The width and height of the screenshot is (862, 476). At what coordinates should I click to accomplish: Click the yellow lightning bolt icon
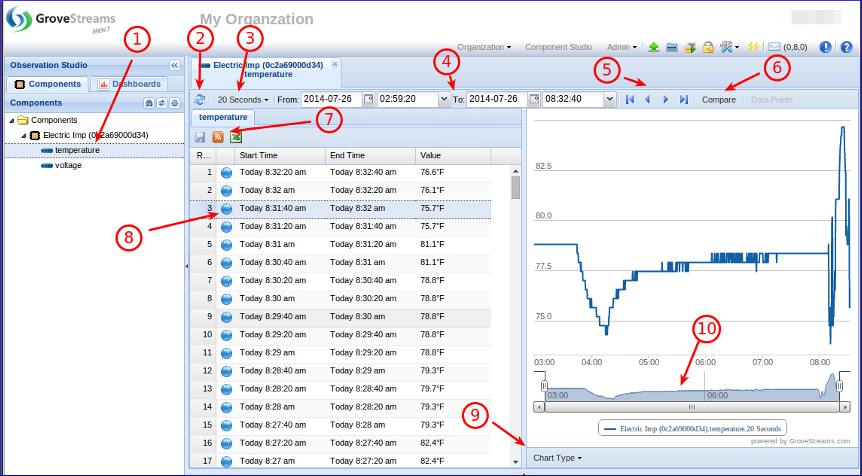point(753,47)
